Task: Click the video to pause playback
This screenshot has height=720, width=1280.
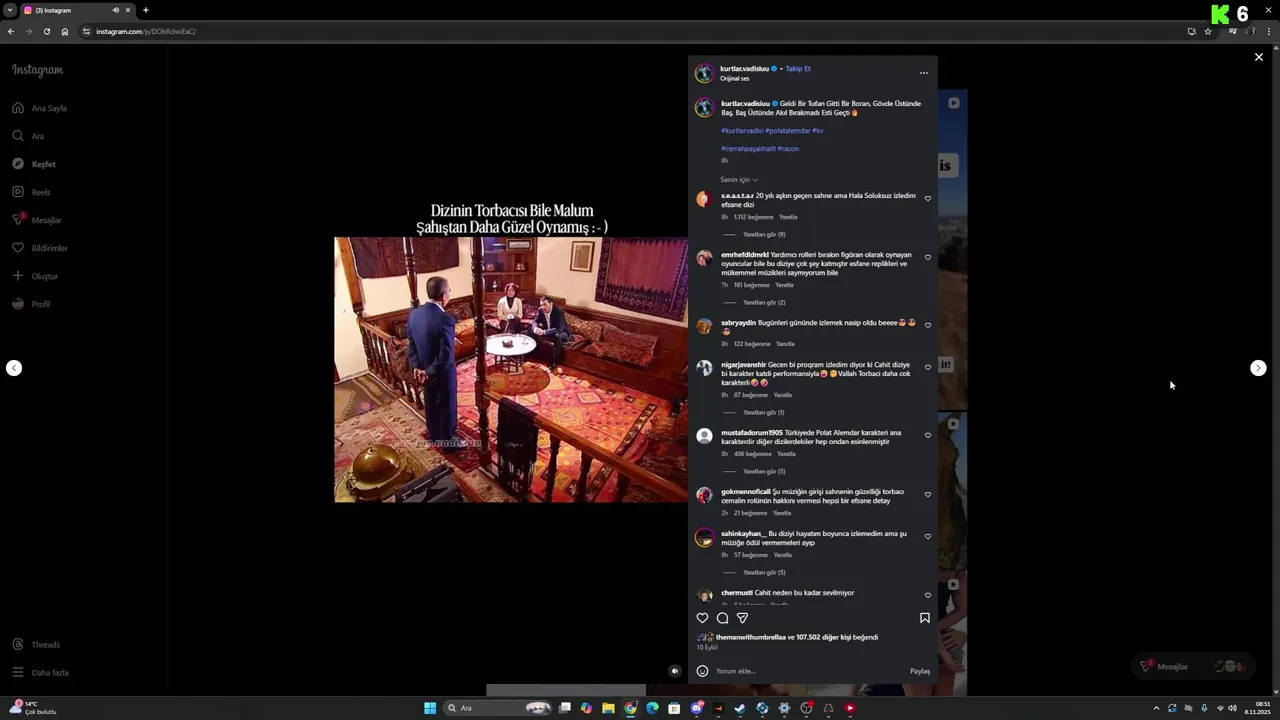Action: coord(511,369)
